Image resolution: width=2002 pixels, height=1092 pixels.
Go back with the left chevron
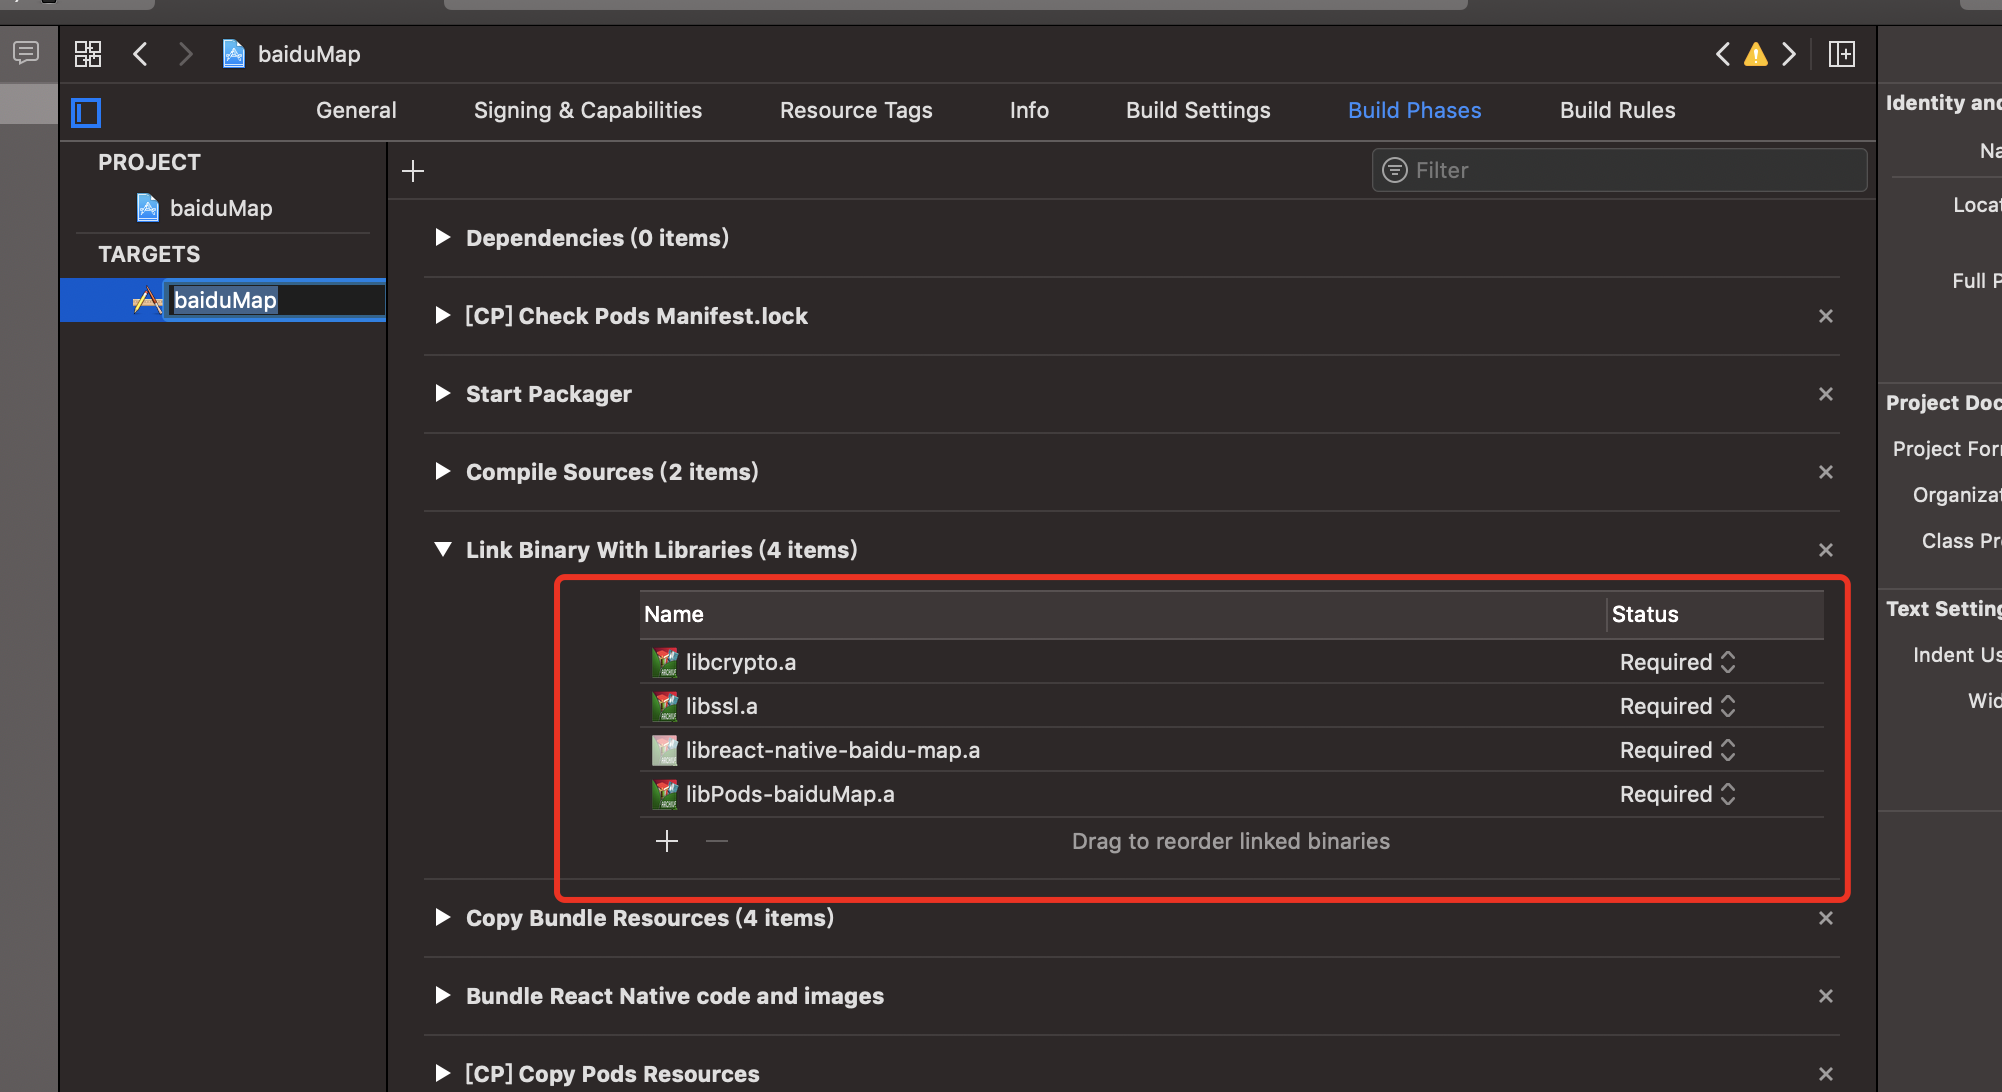click(141, 54)
